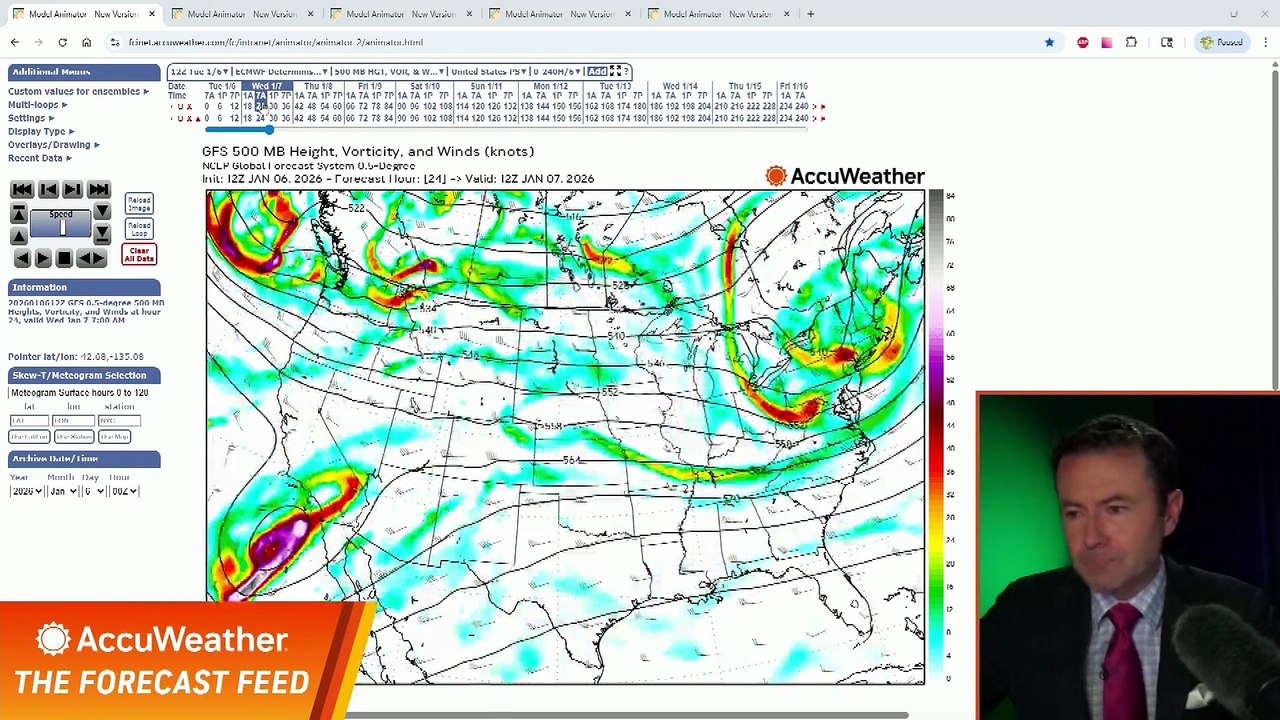Switch to the fourth Model Animator tab
Image resolution: width=1280 pixels, height=720 pixels.
click(x=560, y=14)
